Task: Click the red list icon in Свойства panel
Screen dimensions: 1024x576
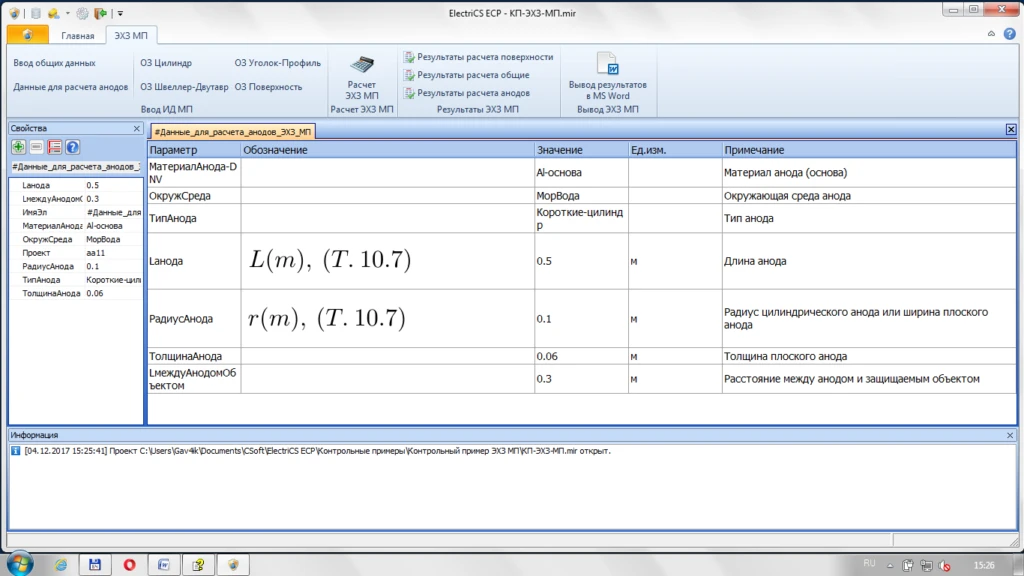Action: tap(55, 147)
